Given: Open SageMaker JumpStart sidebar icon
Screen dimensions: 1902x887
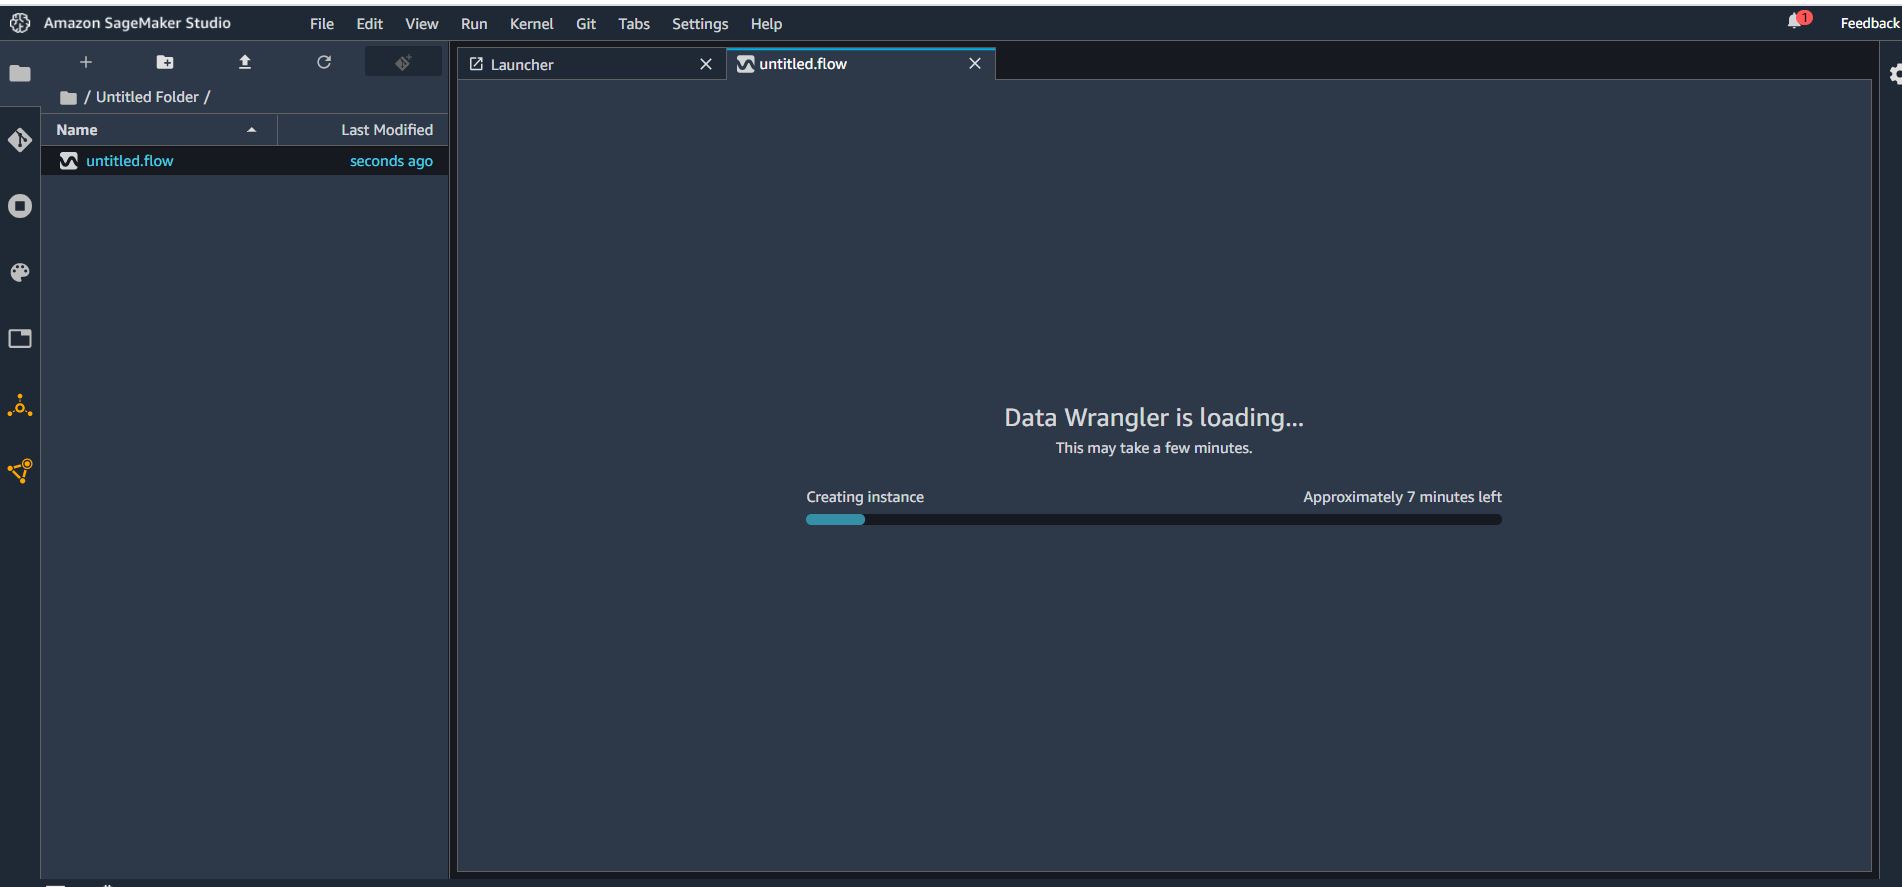Looking at the screenshot, I should pyautogui.click(x=20, y=406).
